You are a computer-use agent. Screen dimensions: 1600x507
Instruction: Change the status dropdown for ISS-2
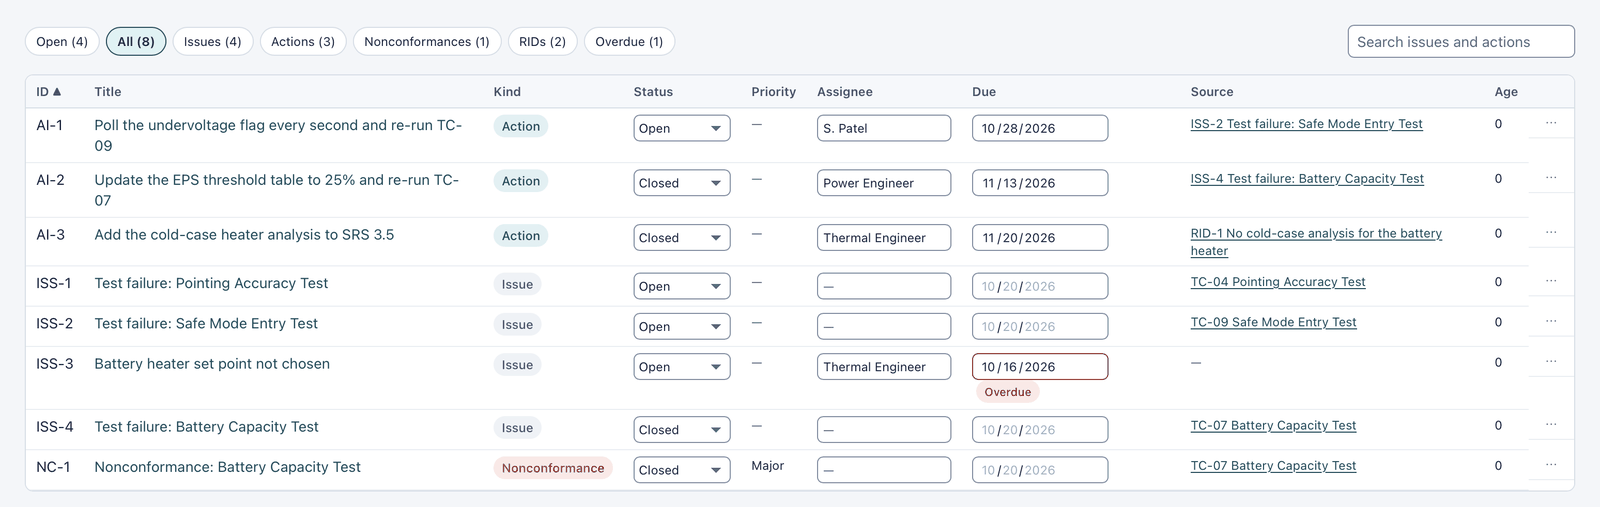point(682,326)
